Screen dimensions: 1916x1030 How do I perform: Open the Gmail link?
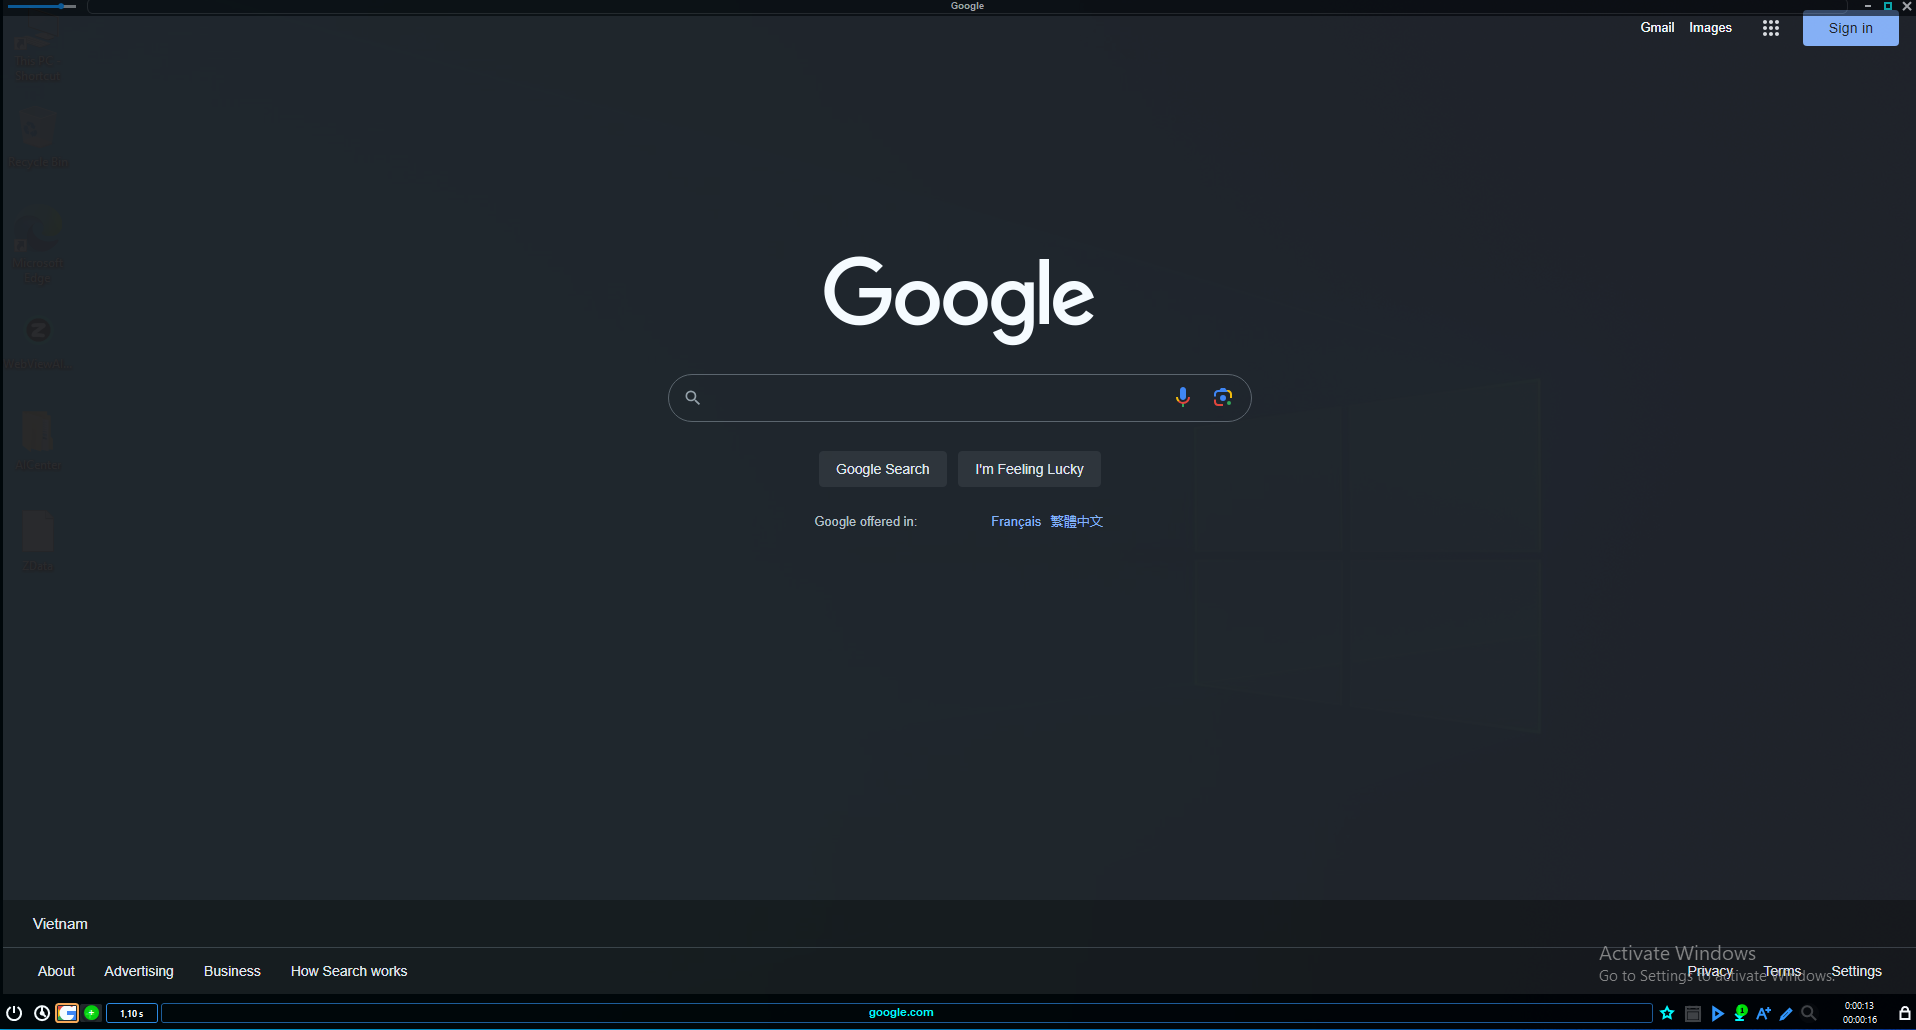[1657, 28]
